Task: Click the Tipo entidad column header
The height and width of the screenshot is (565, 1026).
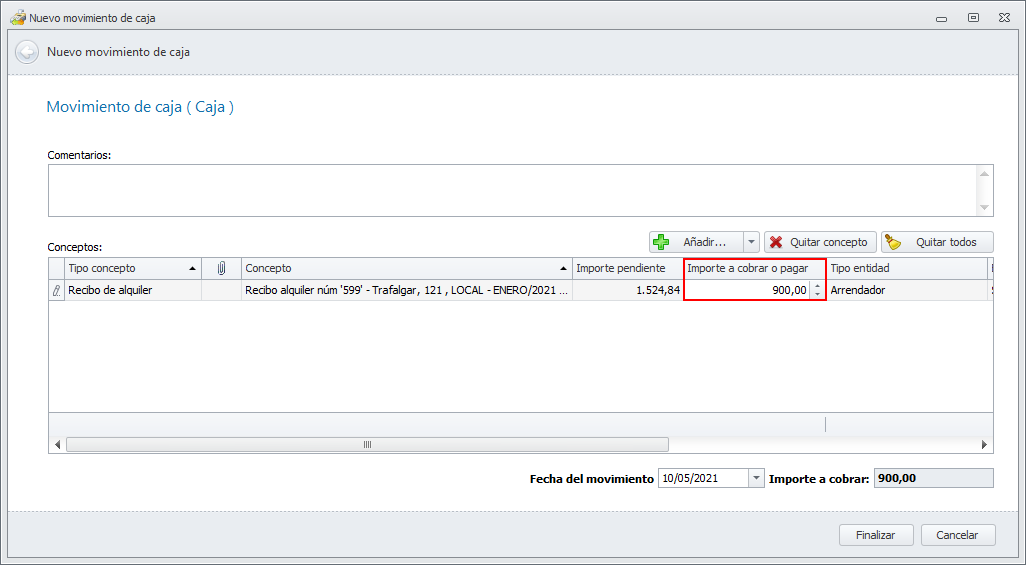Action: pyautogui.click(x=907, y=268)
